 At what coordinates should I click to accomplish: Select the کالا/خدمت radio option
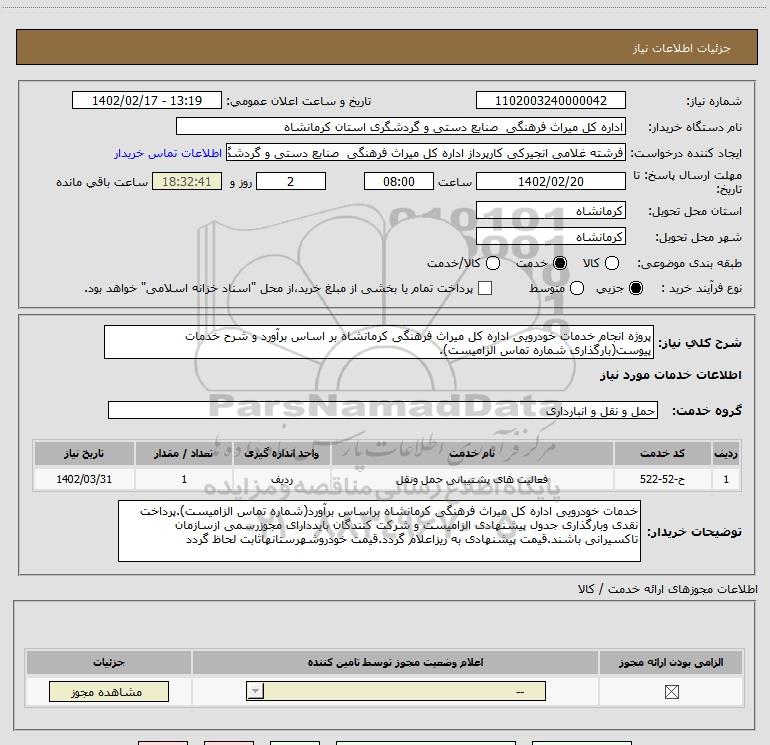coord(493,263)
